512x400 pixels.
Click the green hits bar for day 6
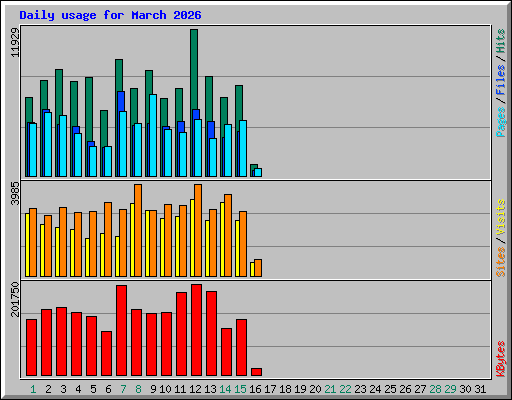pos(104,129)
